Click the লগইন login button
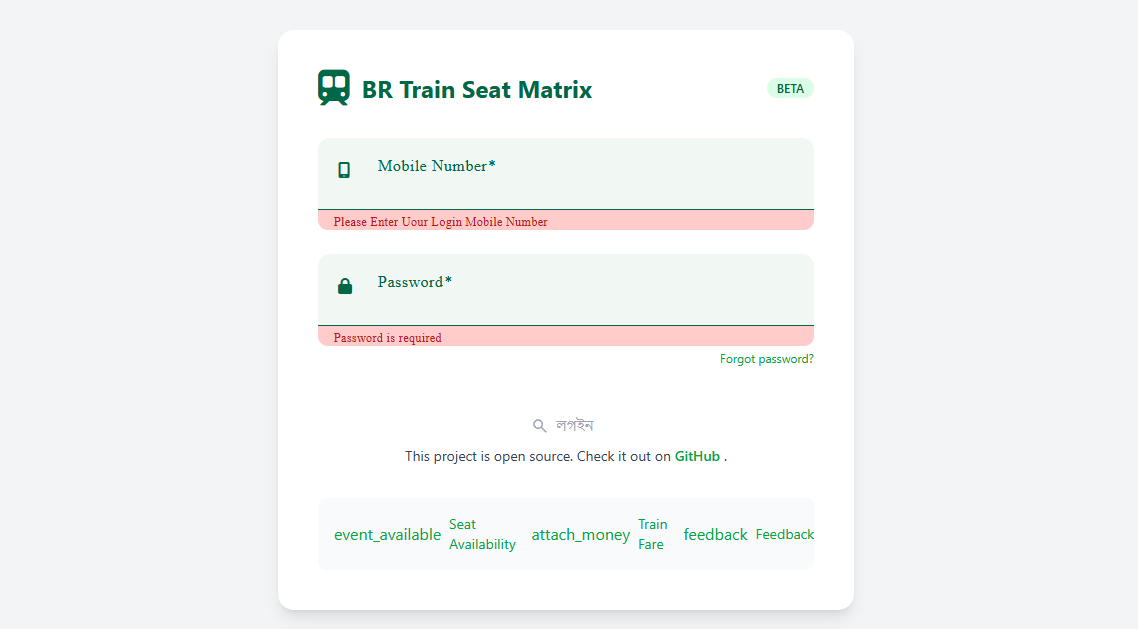1138x629 pixels. point(565,426)
